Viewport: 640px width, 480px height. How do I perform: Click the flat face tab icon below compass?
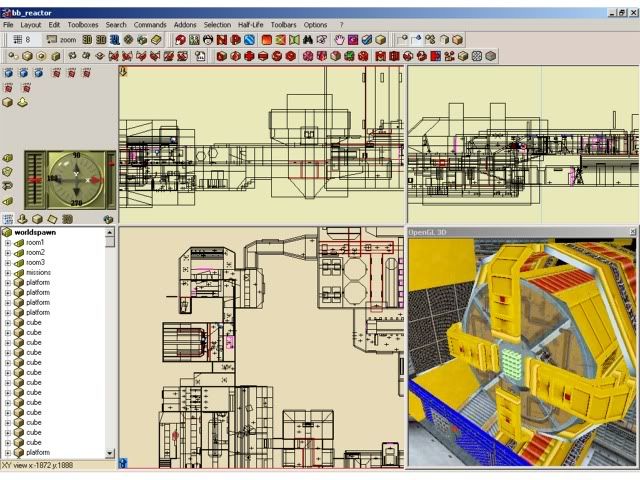[52, 219]
